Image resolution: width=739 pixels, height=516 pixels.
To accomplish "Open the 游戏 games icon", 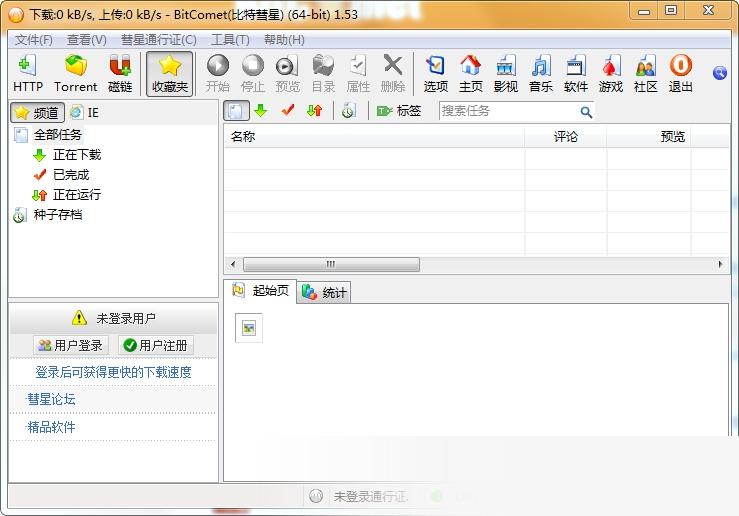I will point(611,74).
